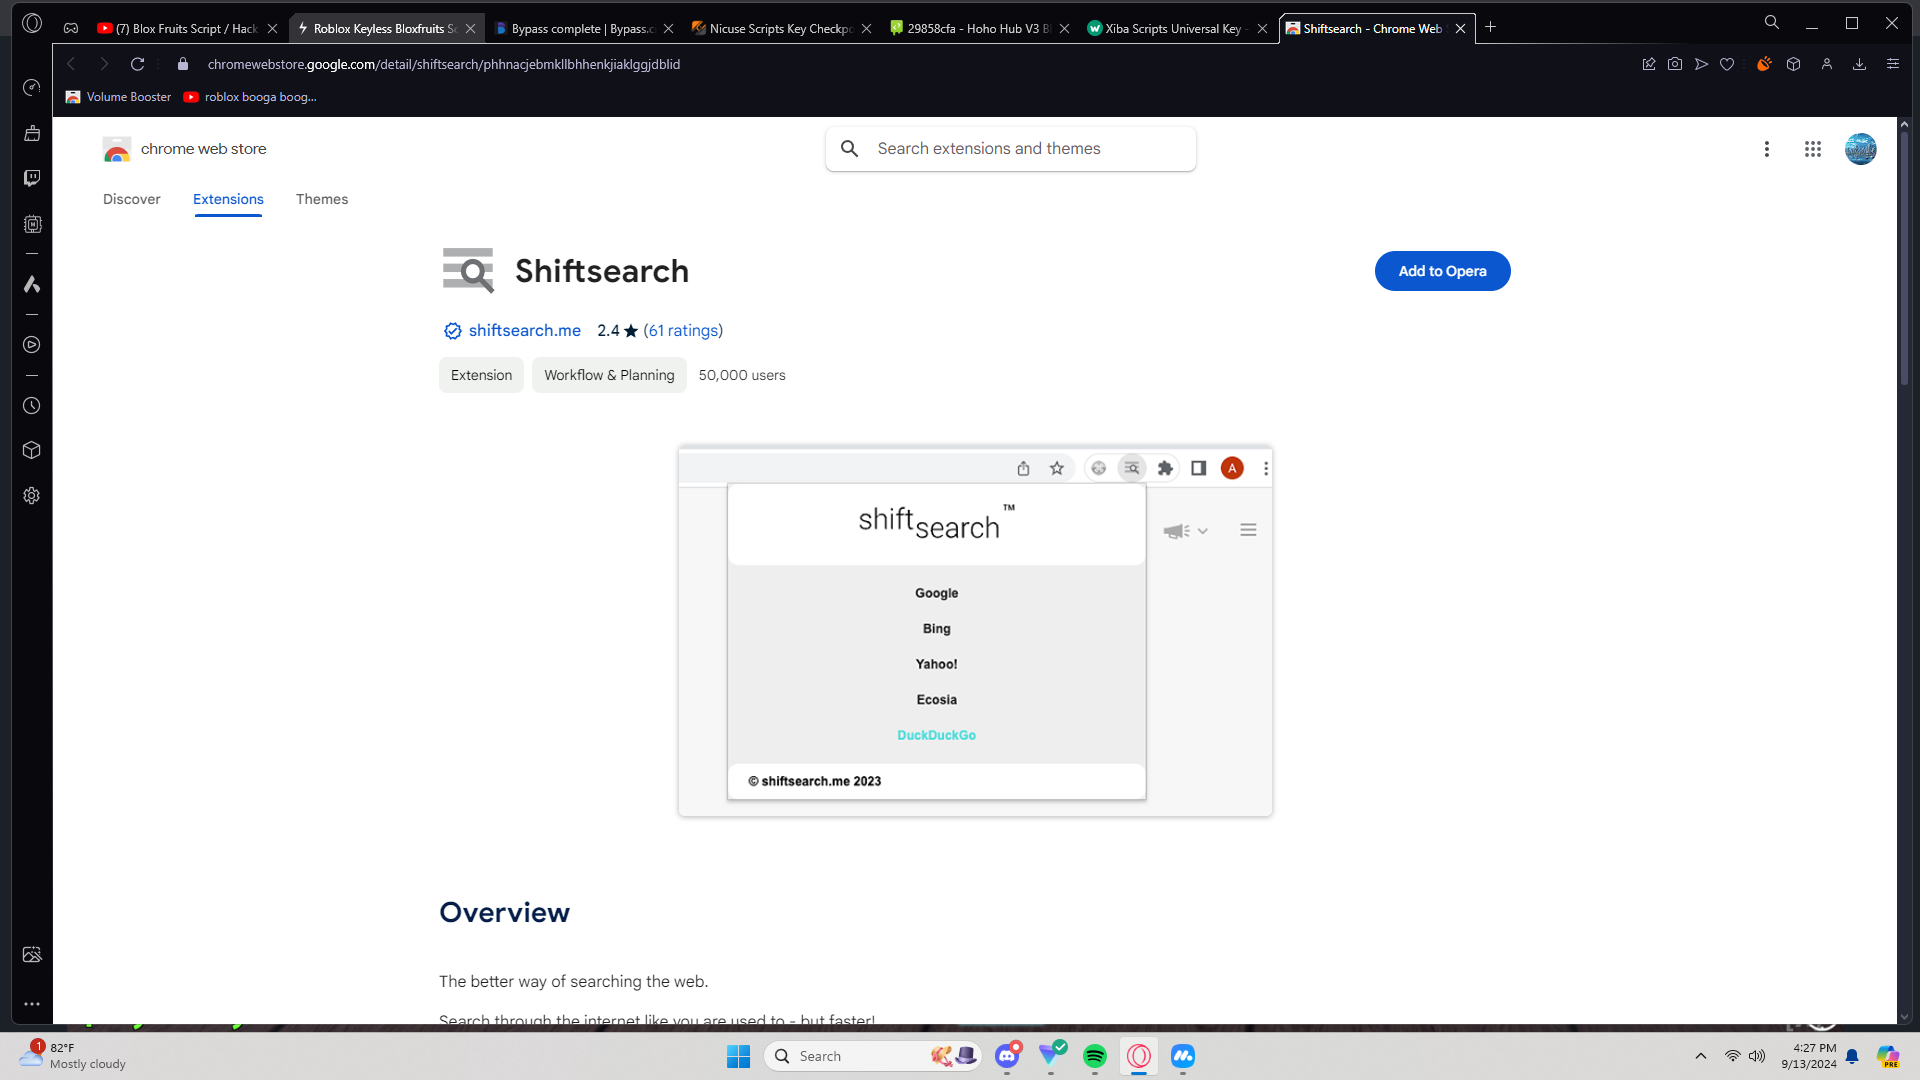Open the profile icon in the browser toolbar
Image resolution: width=1920 pixels, height=1080 pixels.
click(x=1827, y=64)
